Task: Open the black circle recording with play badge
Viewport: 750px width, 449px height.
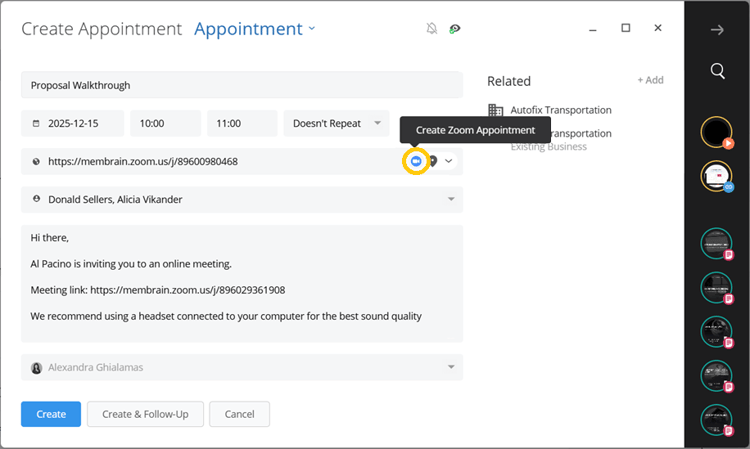Action: (716, 131)
